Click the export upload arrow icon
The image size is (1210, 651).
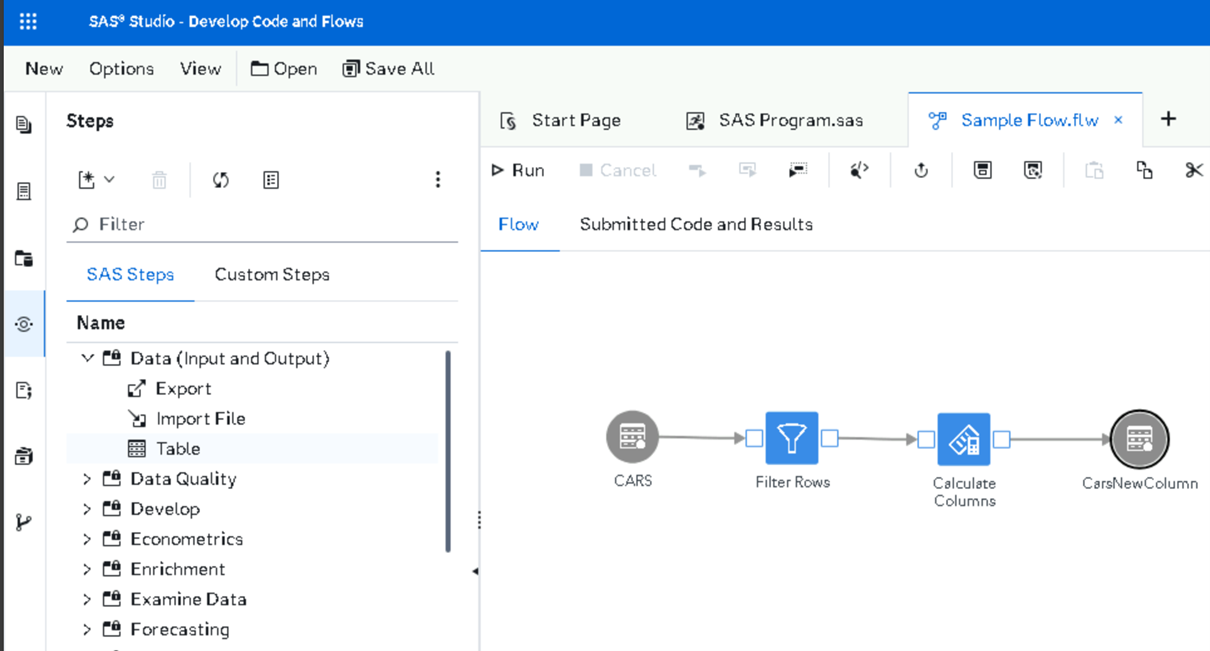click(x=921, y=171)
